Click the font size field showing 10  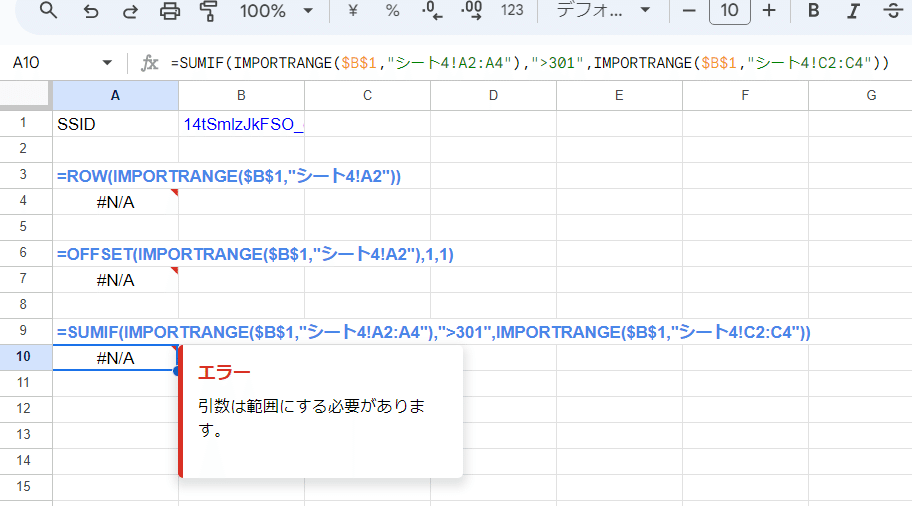pos(729,10)
